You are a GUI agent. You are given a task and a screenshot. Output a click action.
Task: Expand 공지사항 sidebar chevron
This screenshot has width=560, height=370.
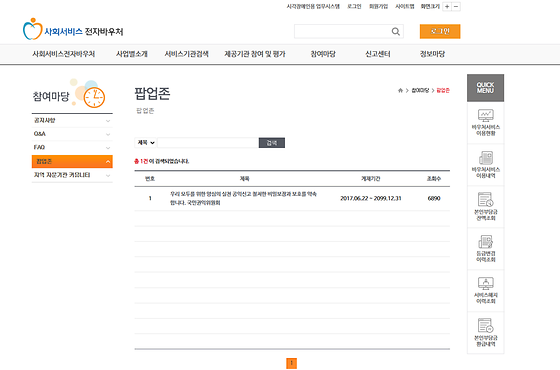(x=108, y=121)
